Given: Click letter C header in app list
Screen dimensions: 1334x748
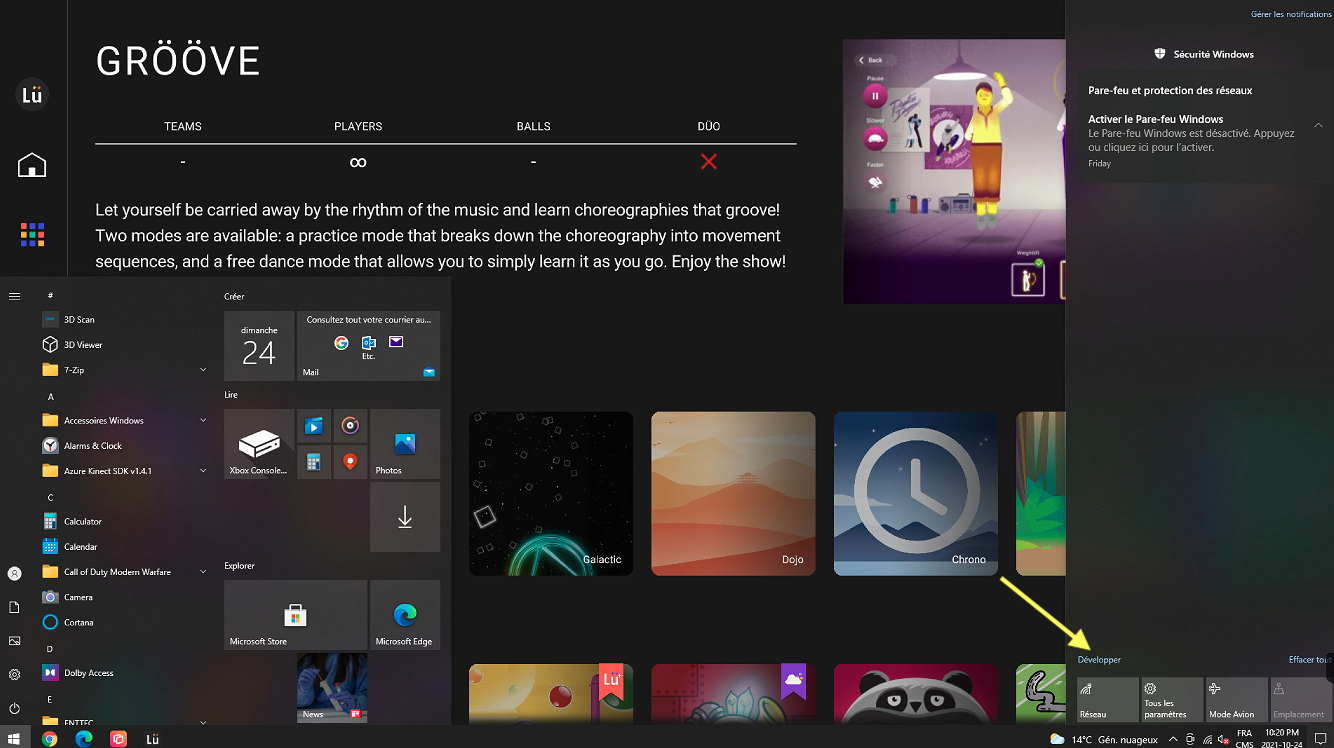Looking at the screenshot, I should click(50, 497).
